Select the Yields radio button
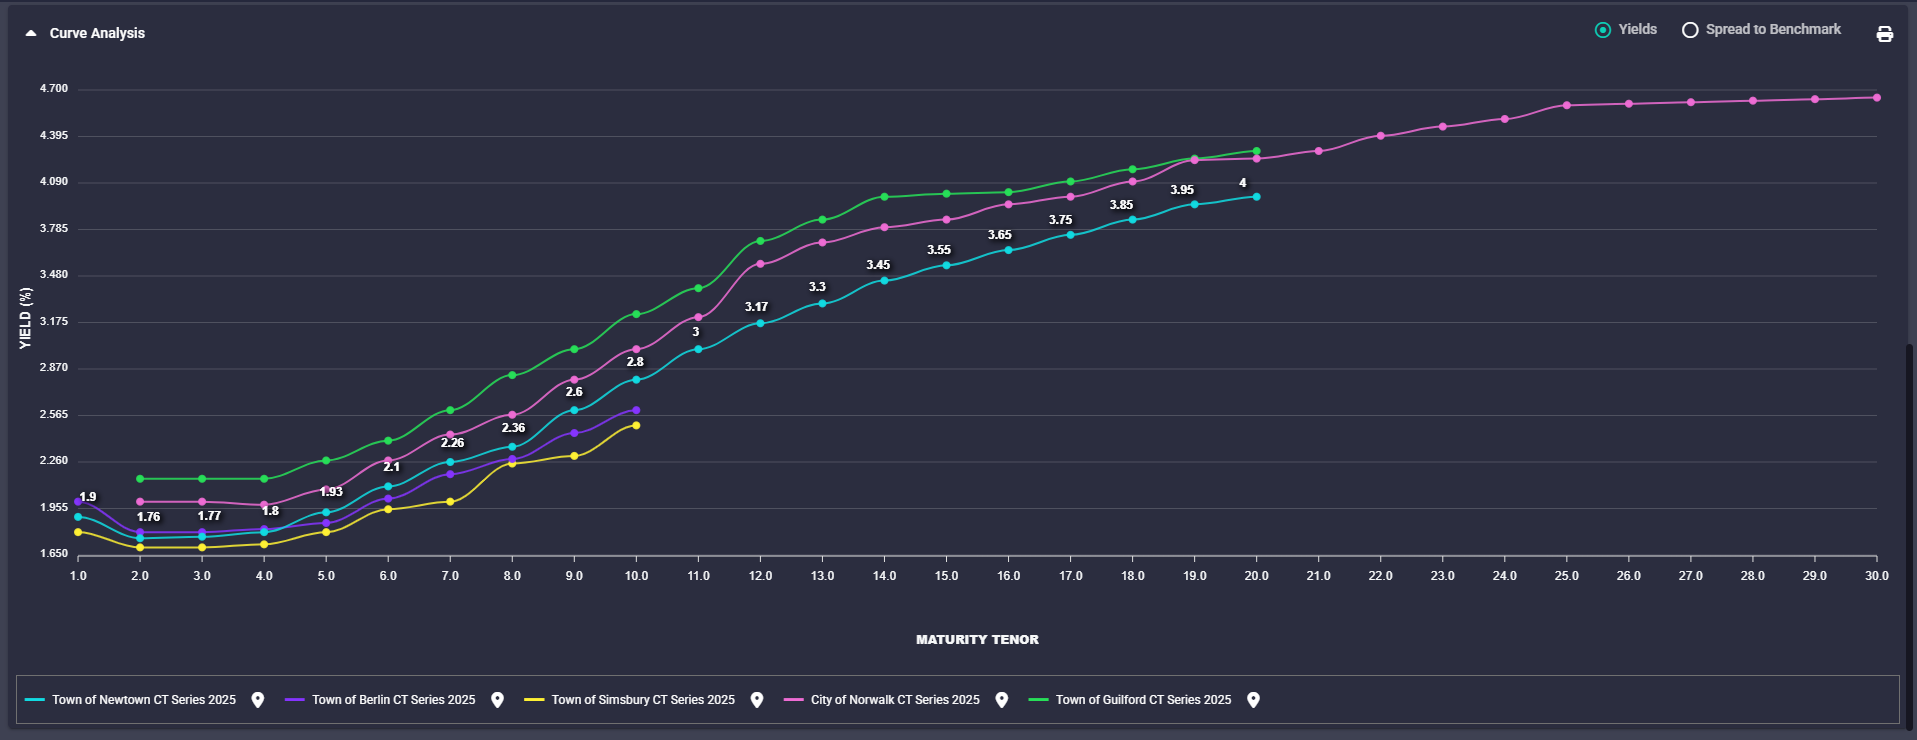Screen dimensions: 1917x740 [1603, 30]
